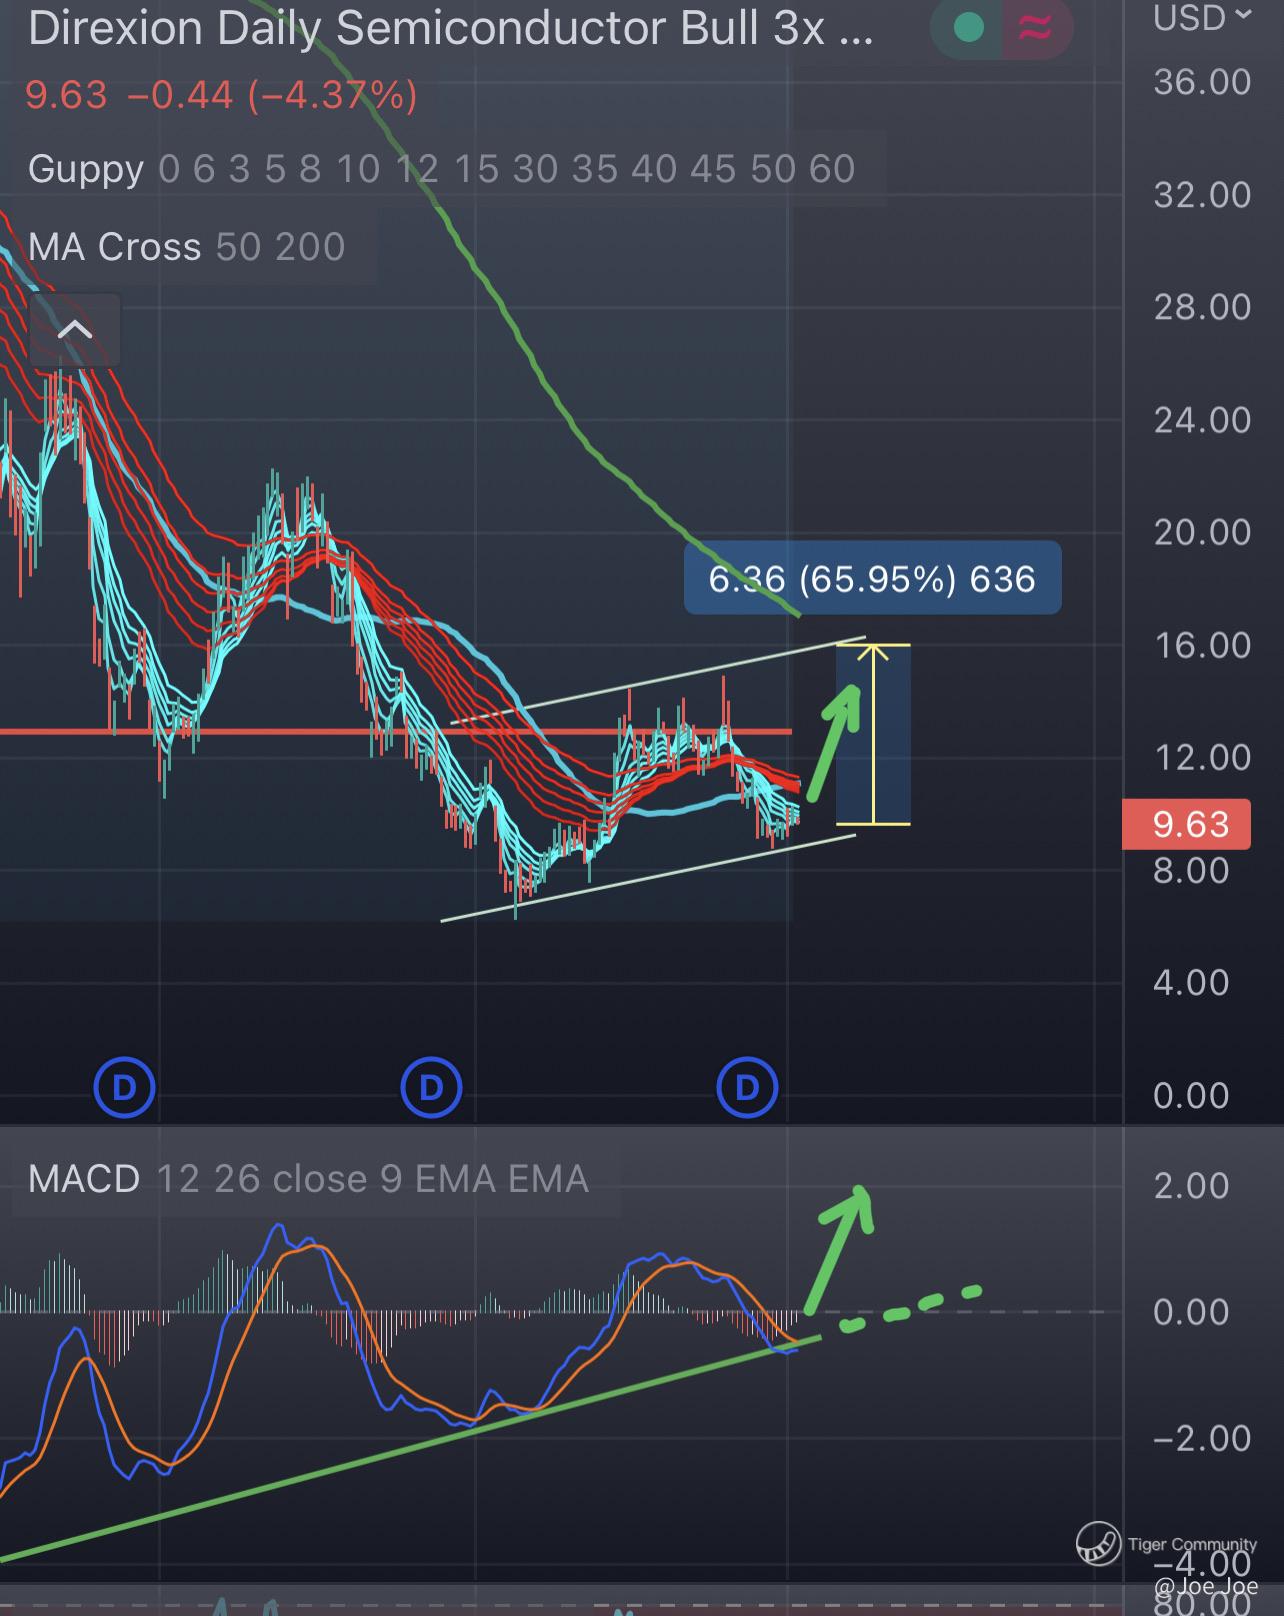Select the measurement label "6.36 (65.95%) 636"
Image resolution: width=1284 pixels, height=1616 pixels.
(872, 578)
